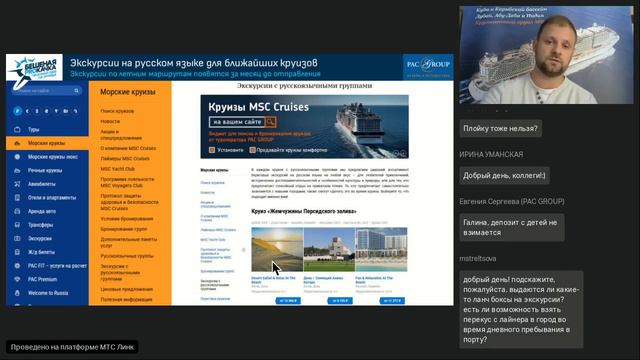Click the building icon beside Отели и апартаменты
The width and height of the screenshot is (640, 360).
[17, 198]
